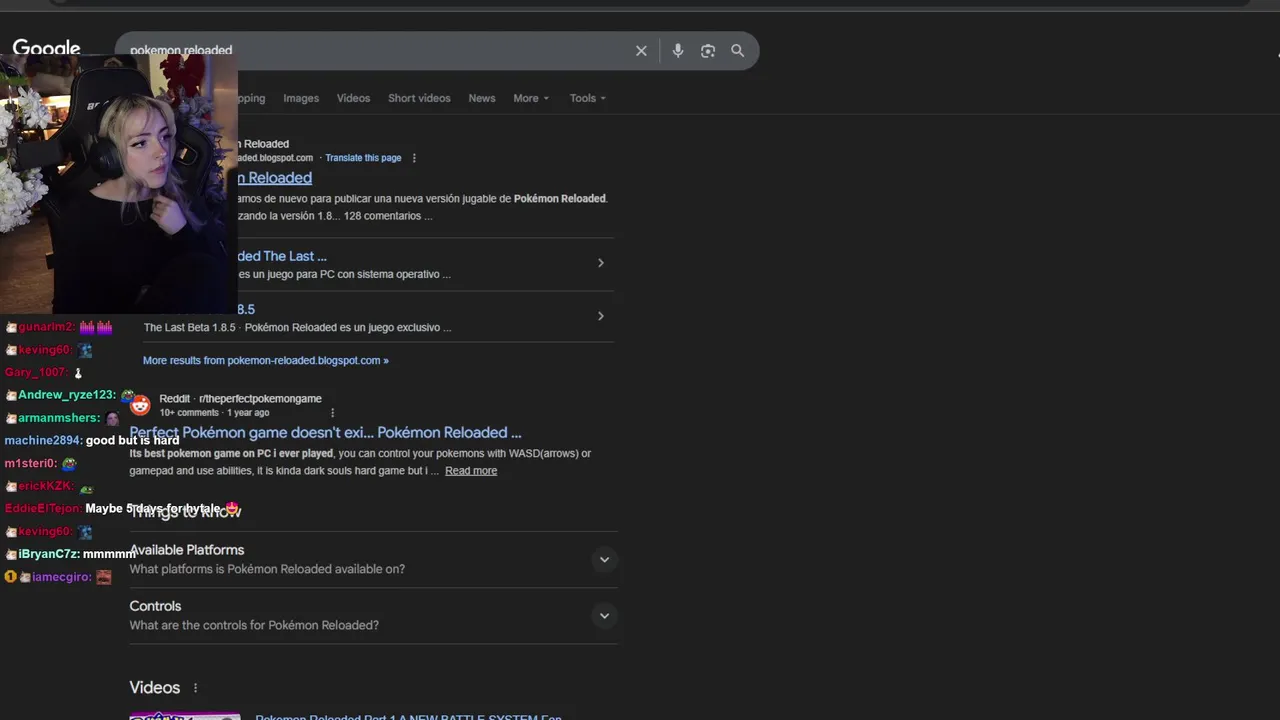
Task: Click the Google logo
Action: tap(46, 50)
